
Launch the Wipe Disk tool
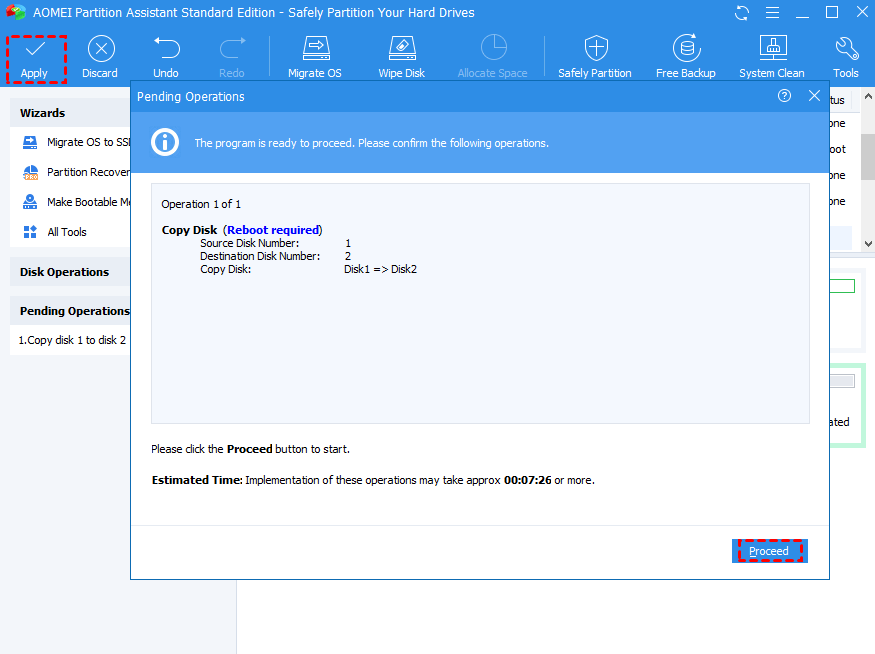coord(401,49)
